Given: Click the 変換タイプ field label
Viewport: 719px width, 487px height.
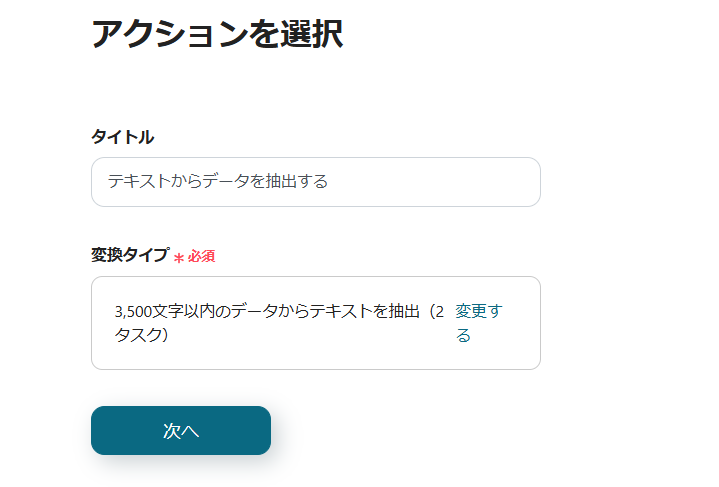Looking at the screenshot, I should [x=130, y=255].
